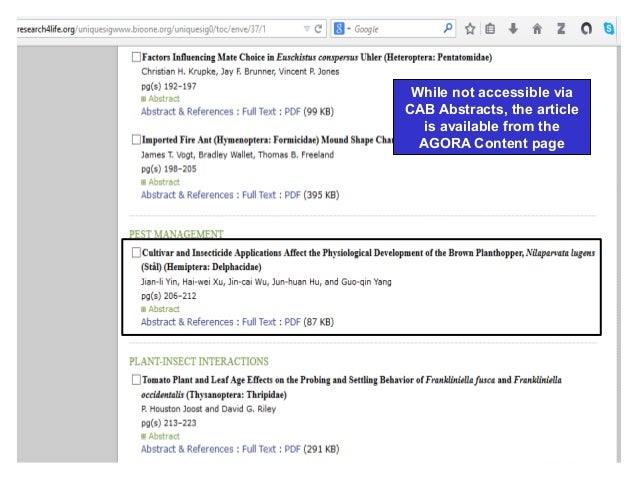Click the Tomato Plant and Leaf Age title

pos(351,387)
